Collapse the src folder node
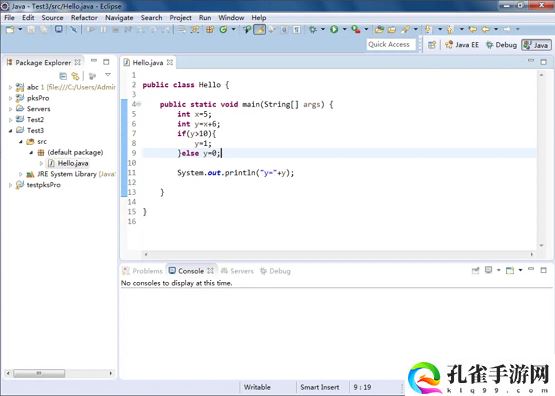The width and height of the screenshot is (555, 396). pyautogui.click(x=21, y=142)
